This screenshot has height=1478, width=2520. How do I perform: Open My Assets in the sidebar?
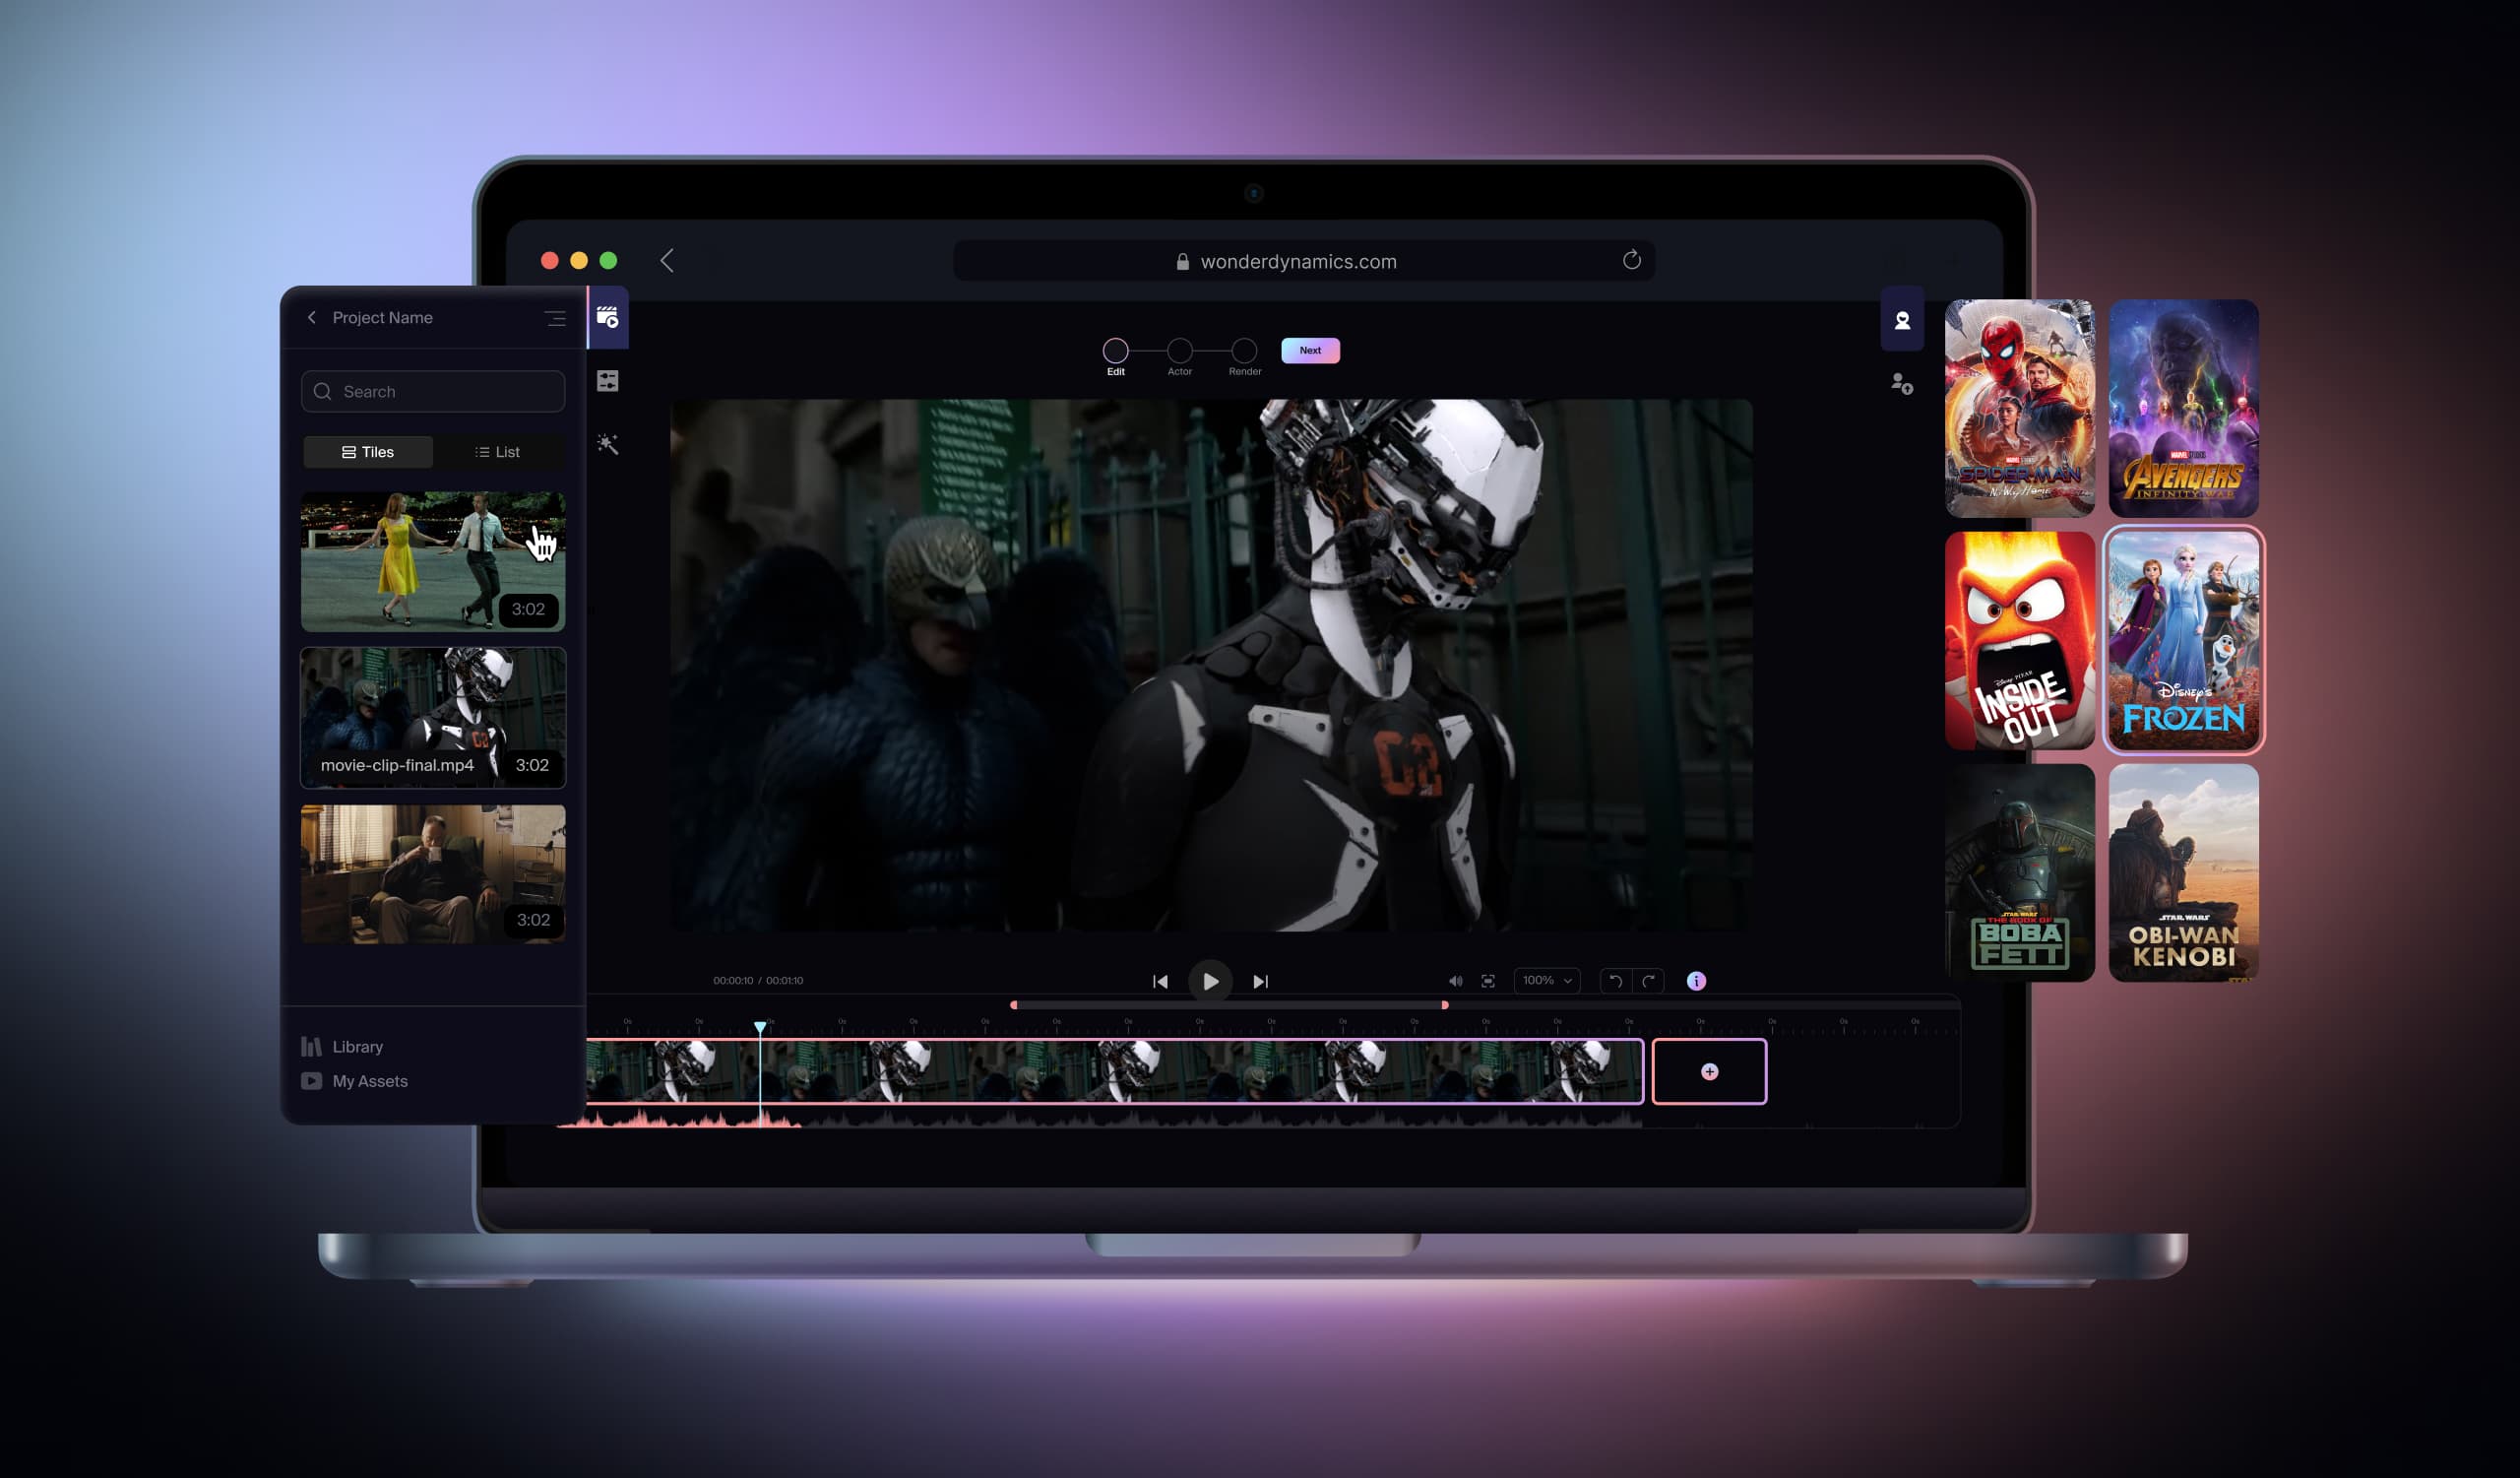[x=370, y=1081]
